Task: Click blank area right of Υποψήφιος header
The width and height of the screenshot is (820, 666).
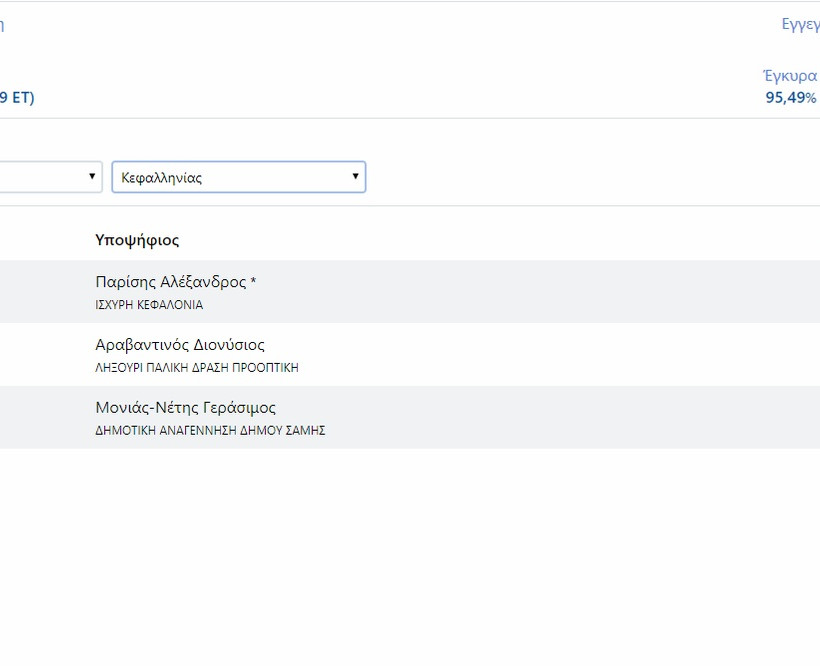Action: (x=500, y=240)
